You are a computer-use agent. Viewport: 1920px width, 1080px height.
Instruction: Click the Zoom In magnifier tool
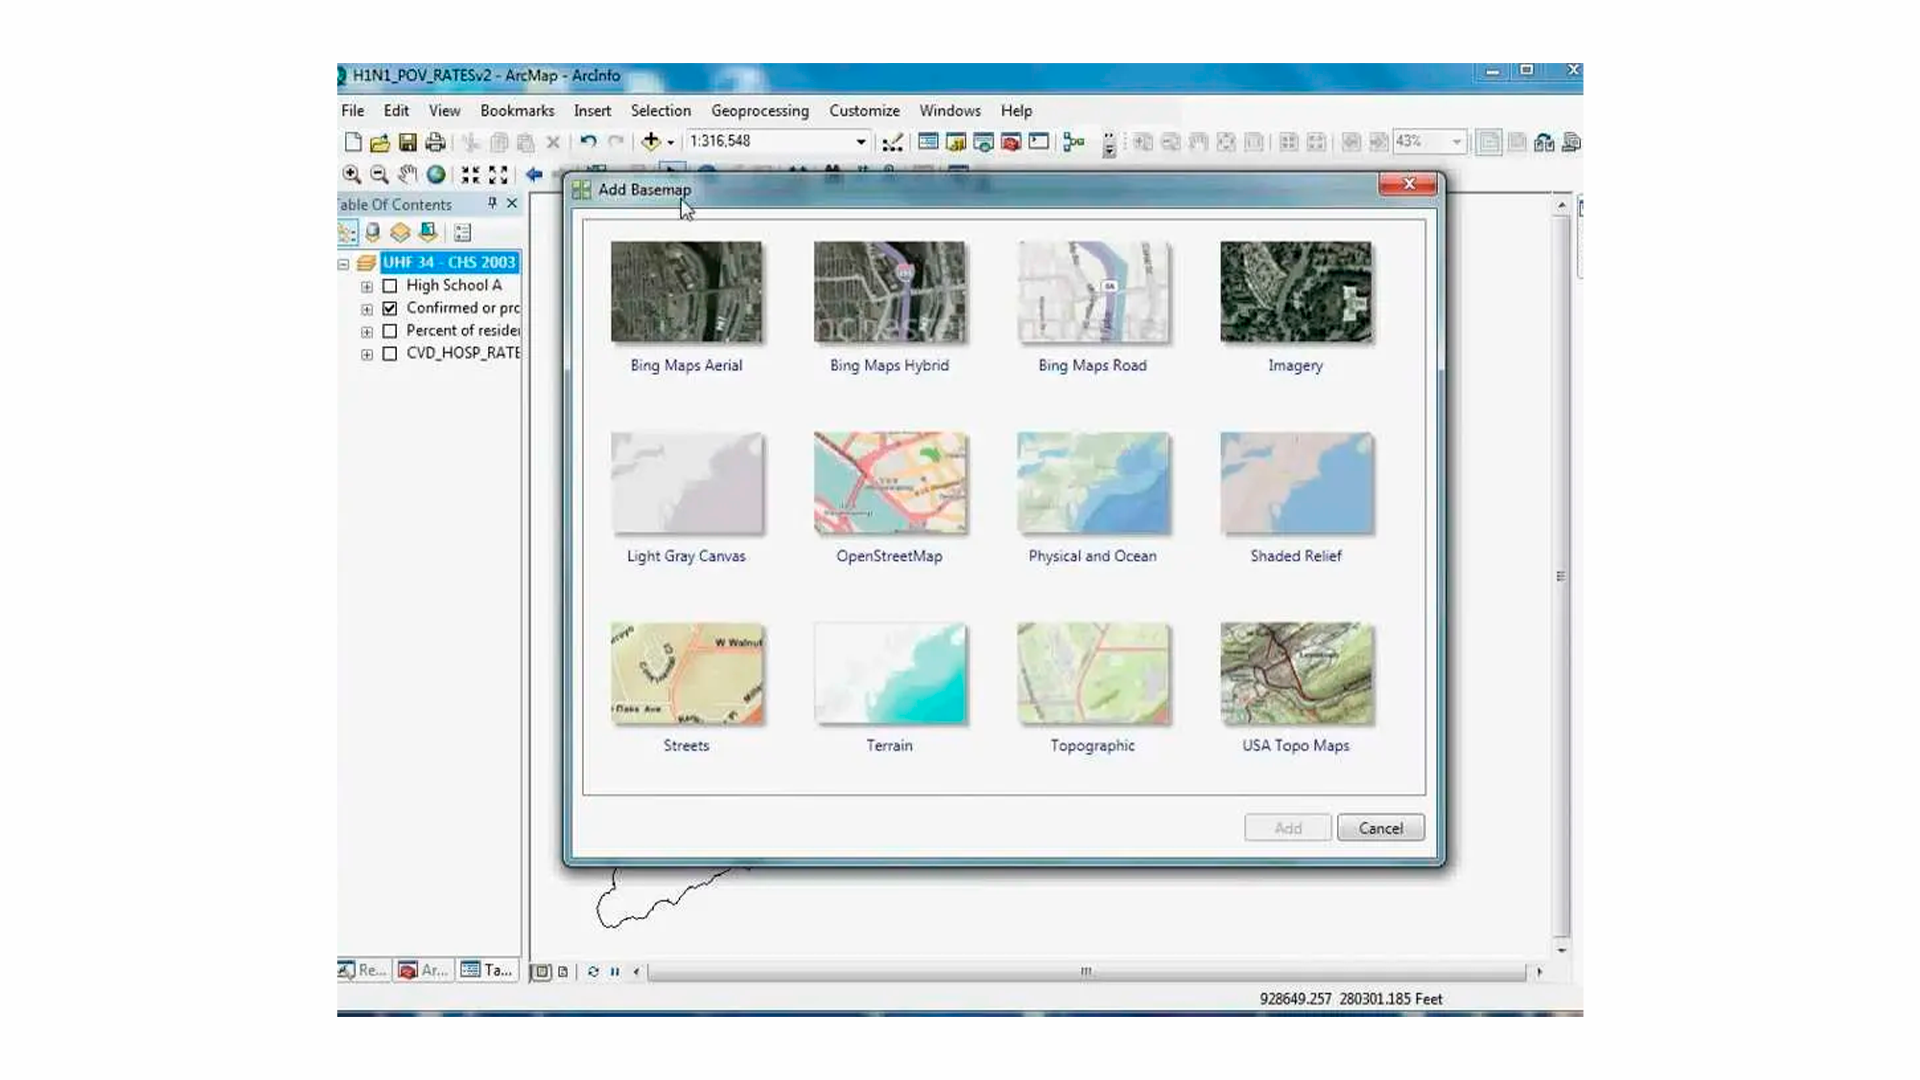[x=351, y=174]
